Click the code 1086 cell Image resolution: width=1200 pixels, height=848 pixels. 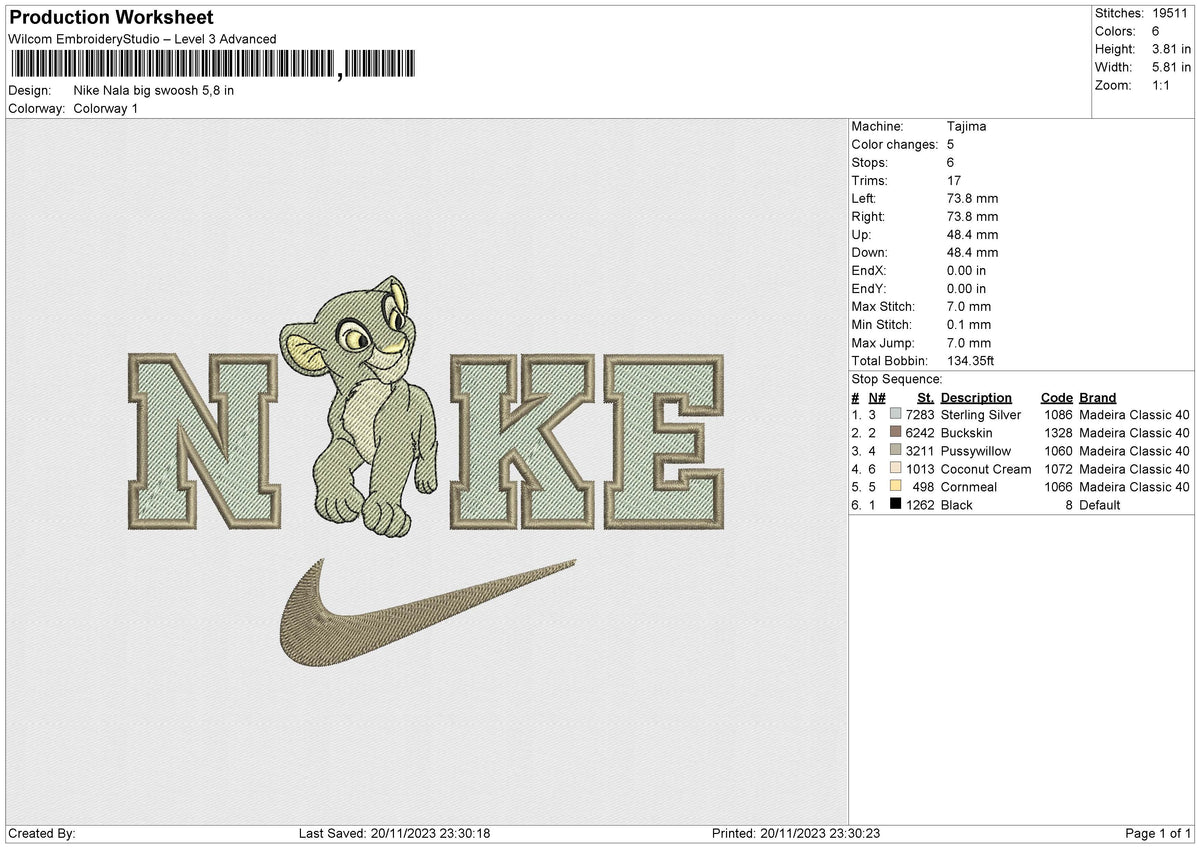pos(1059,414)
